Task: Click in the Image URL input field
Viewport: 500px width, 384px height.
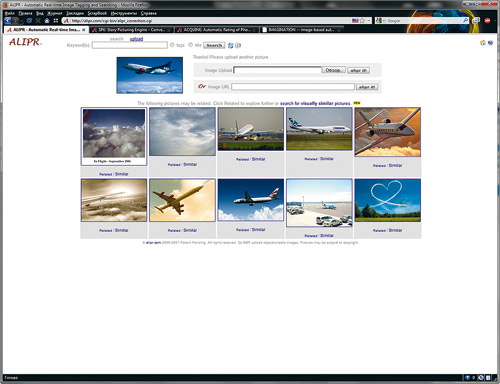Action: click(x=293, y=87)
